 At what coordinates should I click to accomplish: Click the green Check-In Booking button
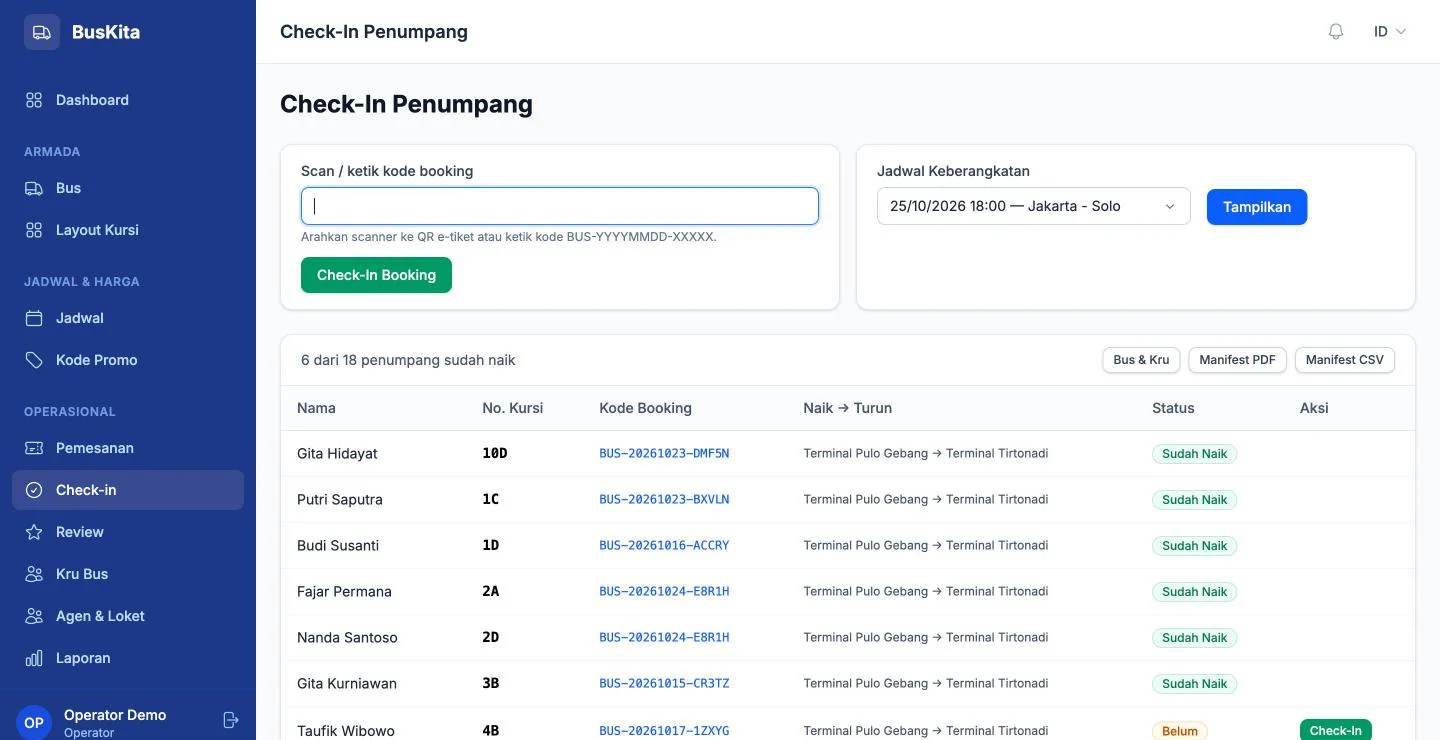(376, 275)
